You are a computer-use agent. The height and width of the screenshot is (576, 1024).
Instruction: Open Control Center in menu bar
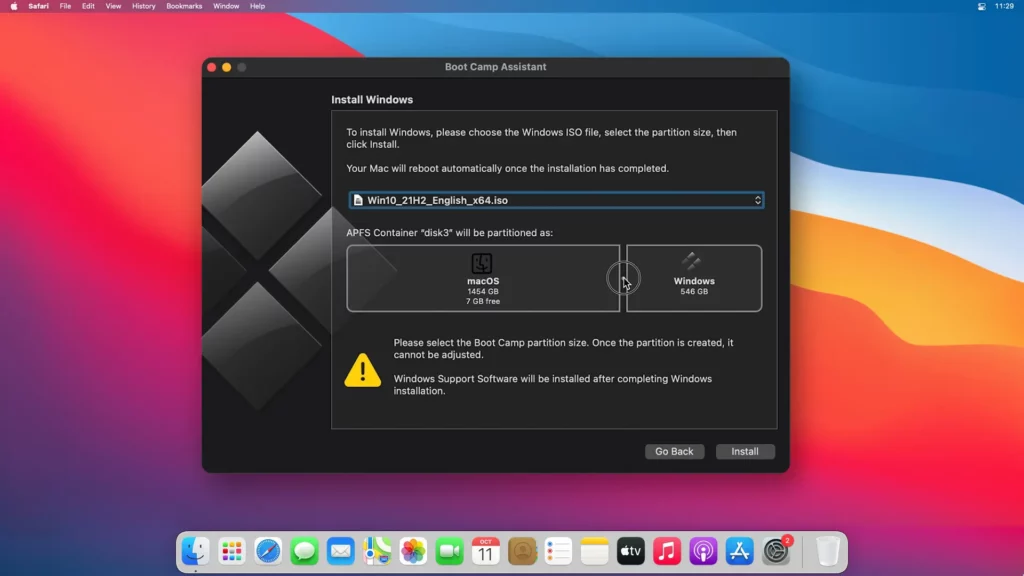click(981, 7)
